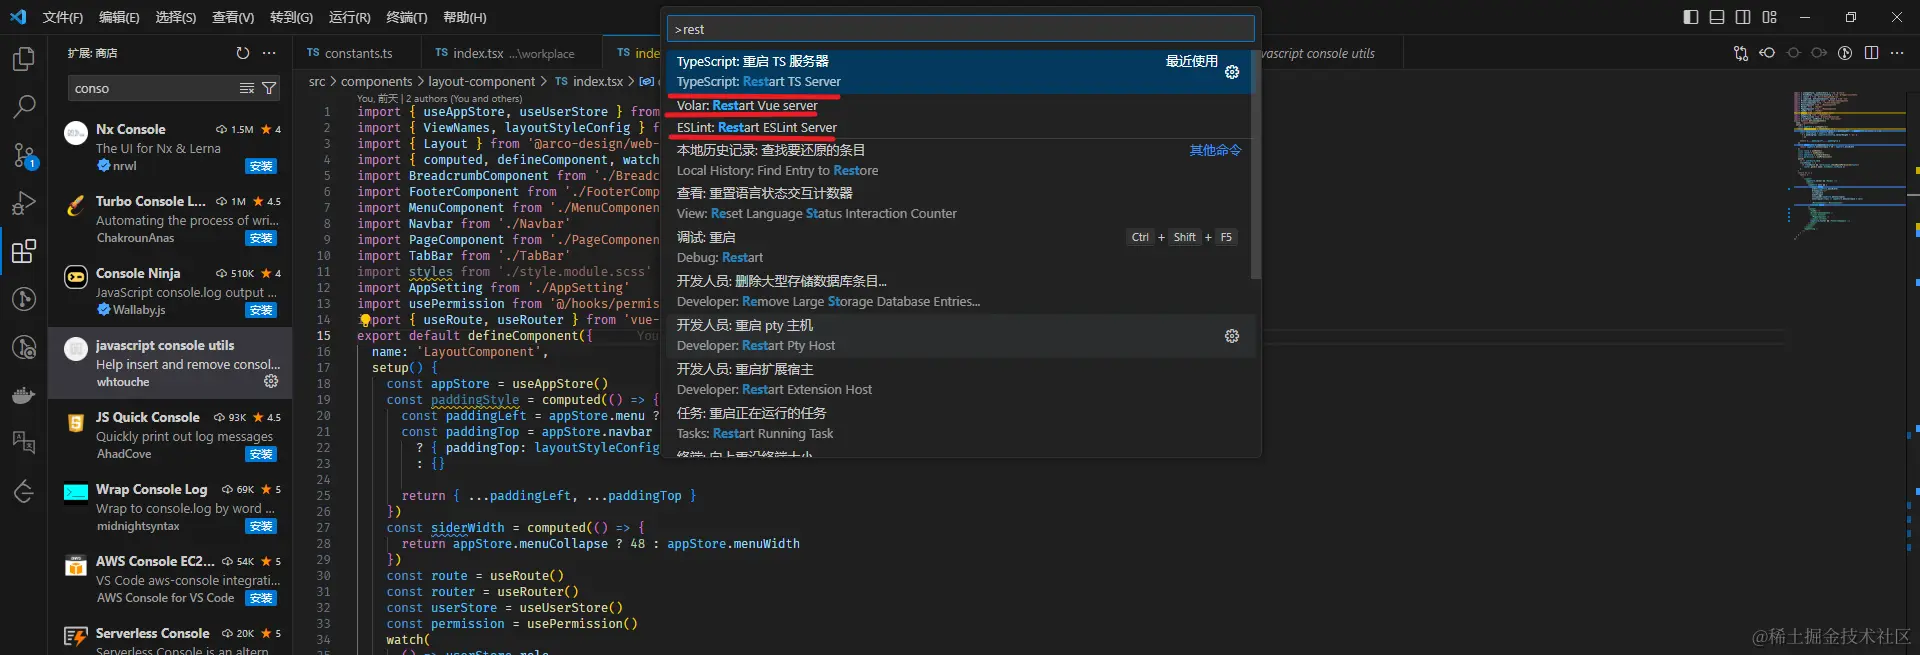Configure keybinding gear for Restart Pty Host
Image resolution: width=1920 pixels, height=655 pixels.
(x=1232, y=336)
